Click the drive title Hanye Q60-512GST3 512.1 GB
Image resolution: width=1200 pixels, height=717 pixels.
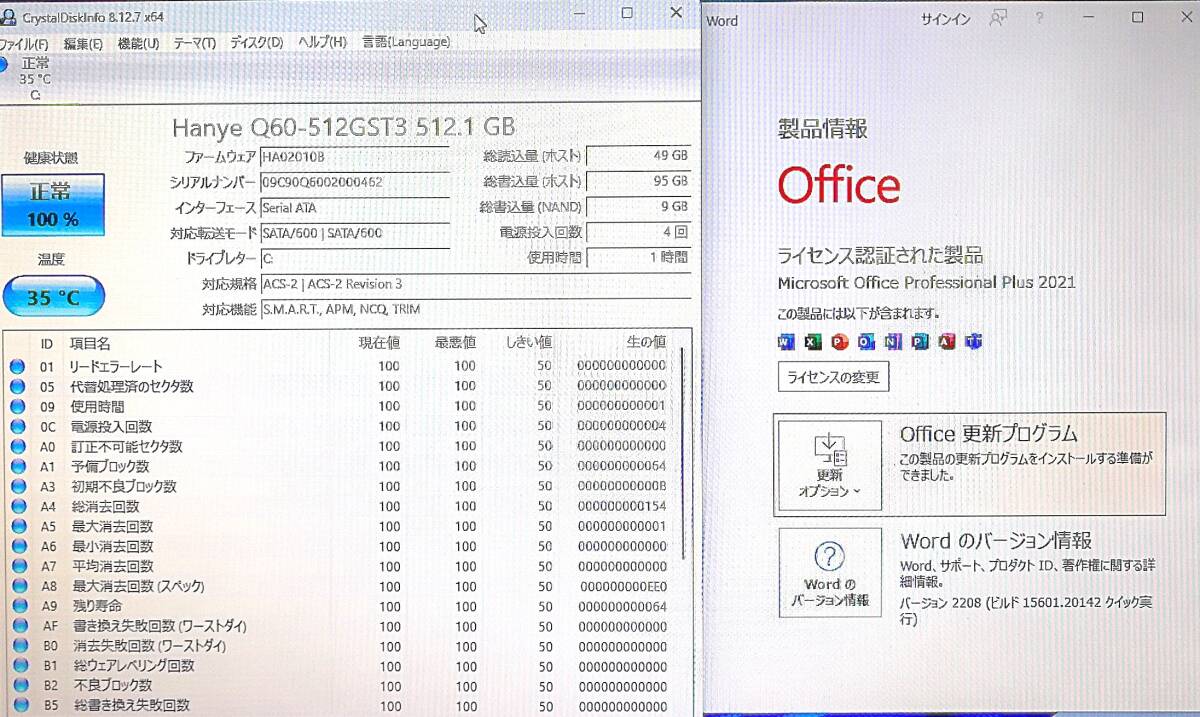344,127
